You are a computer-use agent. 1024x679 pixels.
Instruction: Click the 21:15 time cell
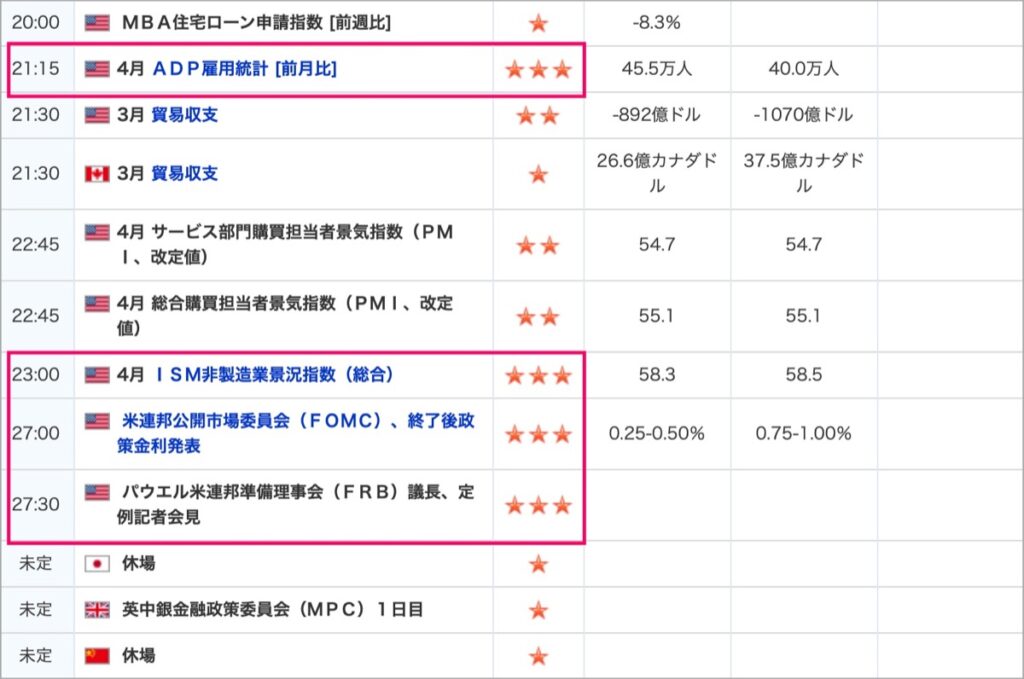tap(35, 69)
